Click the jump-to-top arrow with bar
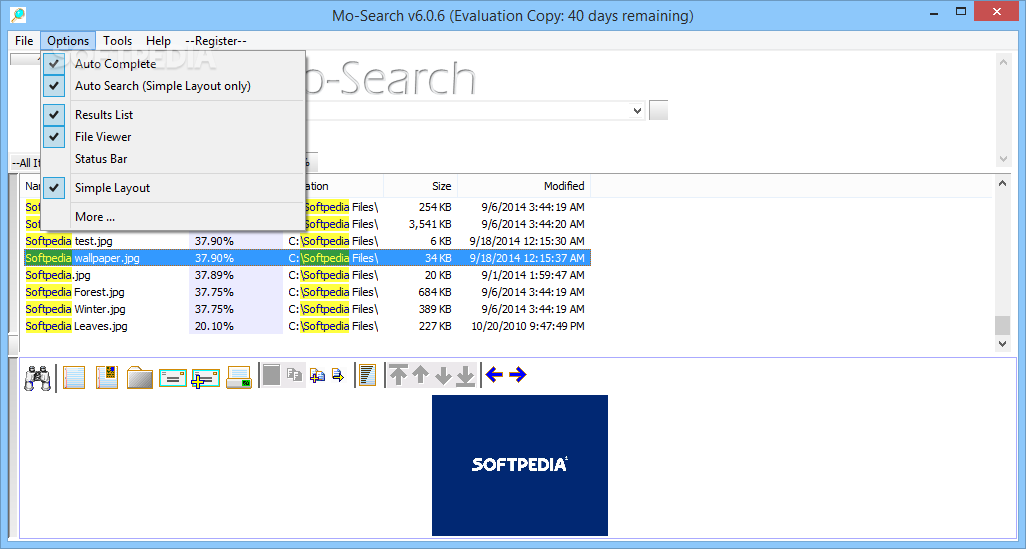 point(398,374)
